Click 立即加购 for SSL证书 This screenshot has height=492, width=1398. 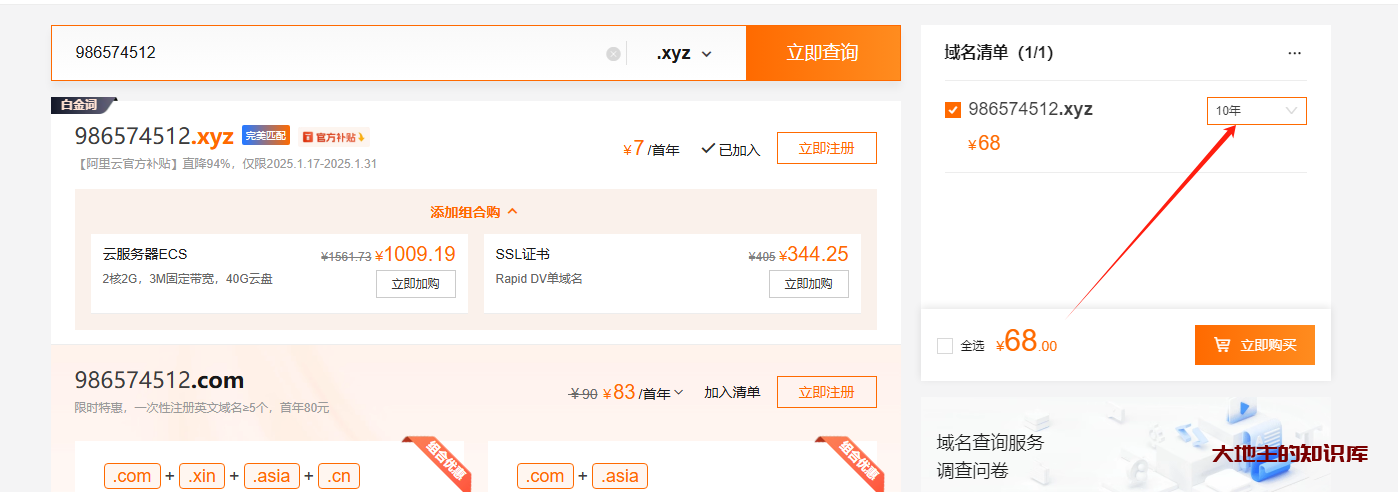tap(808, 284)
